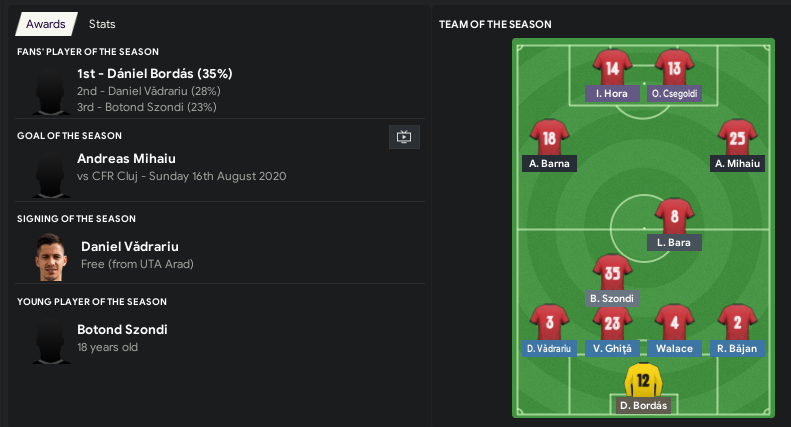Open Andreas Mihaiu goal of the season link
The width and height of the screenshot is (791, 427).
click(x=127, y=158)
